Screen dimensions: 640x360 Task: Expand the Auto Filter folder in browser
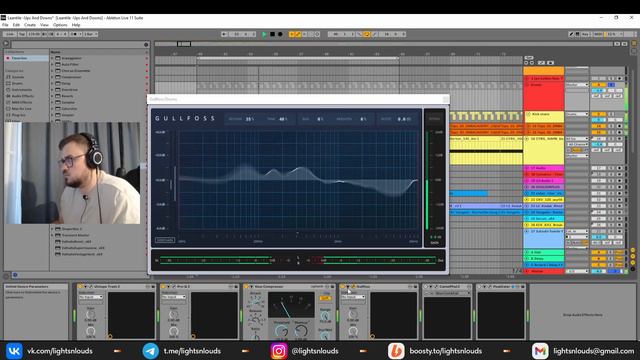[52, 64]
